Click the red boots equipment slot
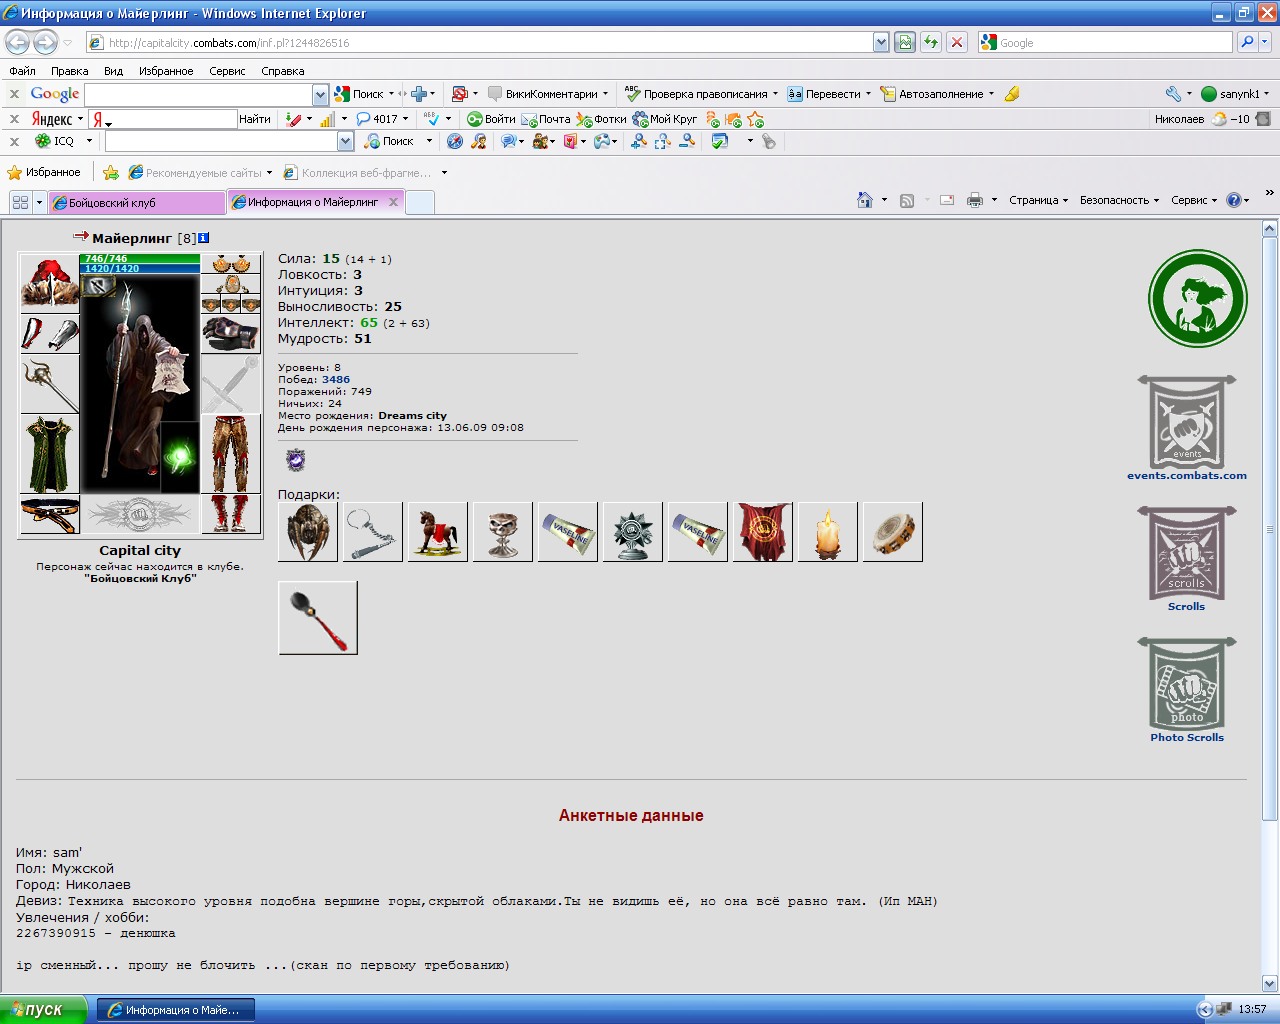The width and height of the screenshot is (1280, 1024). pyautogui.click(x=231, y=514)
